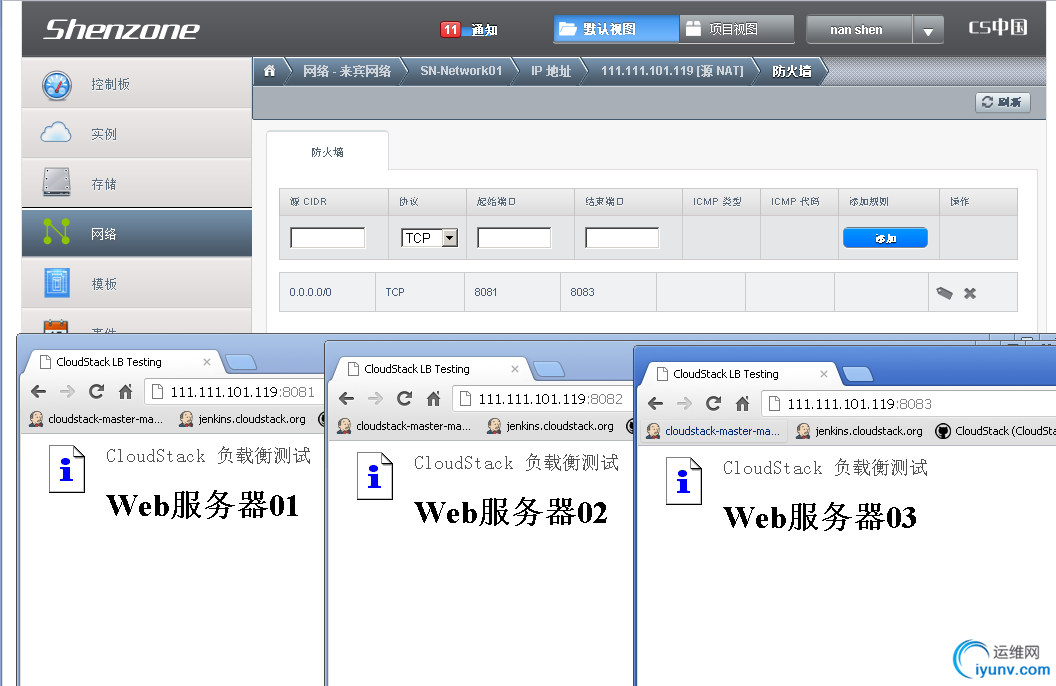The height and width of the screenshot is (686, 1056).
Task: Go to IP 地址 breadcrumb
Action: pos(551,71)
